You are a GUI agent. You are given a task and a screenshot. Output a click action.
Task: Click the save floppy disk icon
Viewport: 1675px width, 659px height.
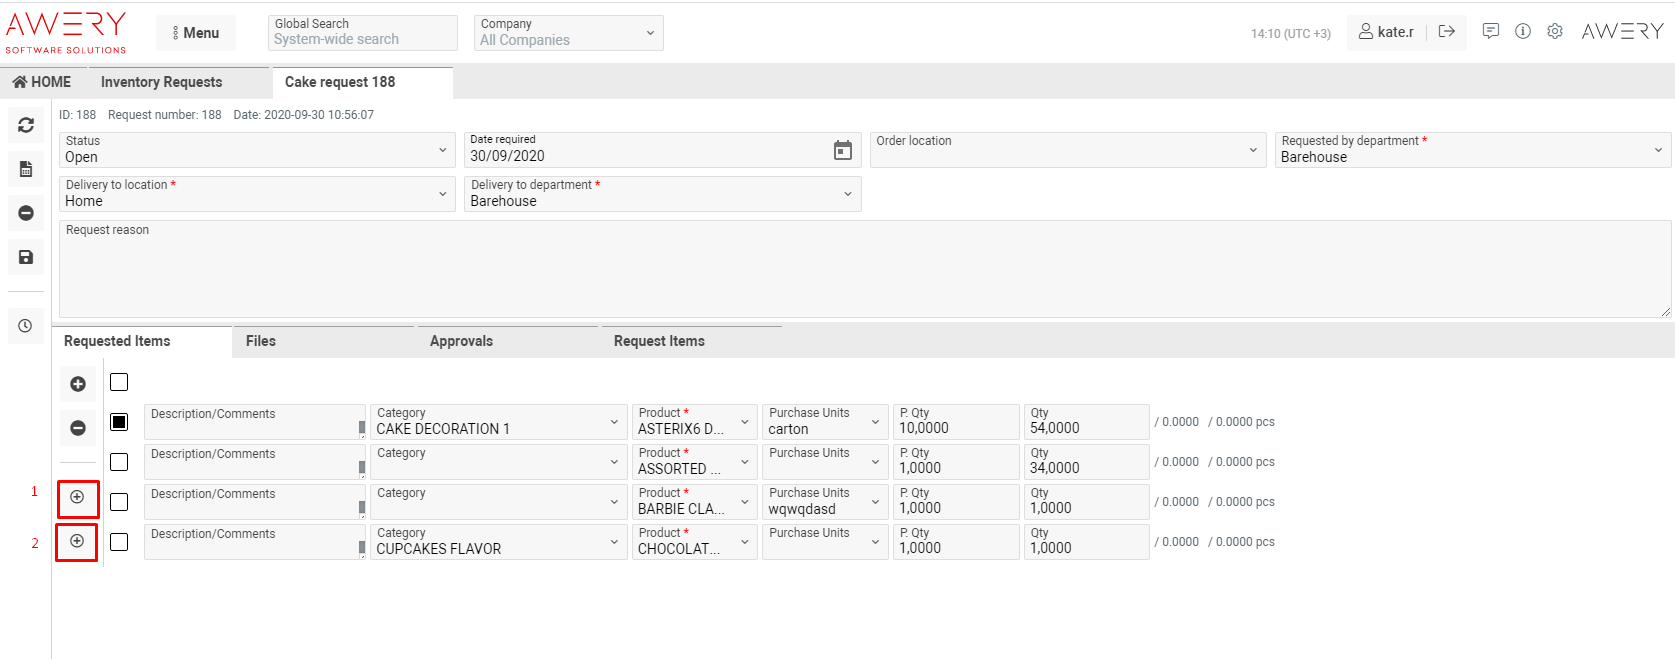[x=26, y=257]
